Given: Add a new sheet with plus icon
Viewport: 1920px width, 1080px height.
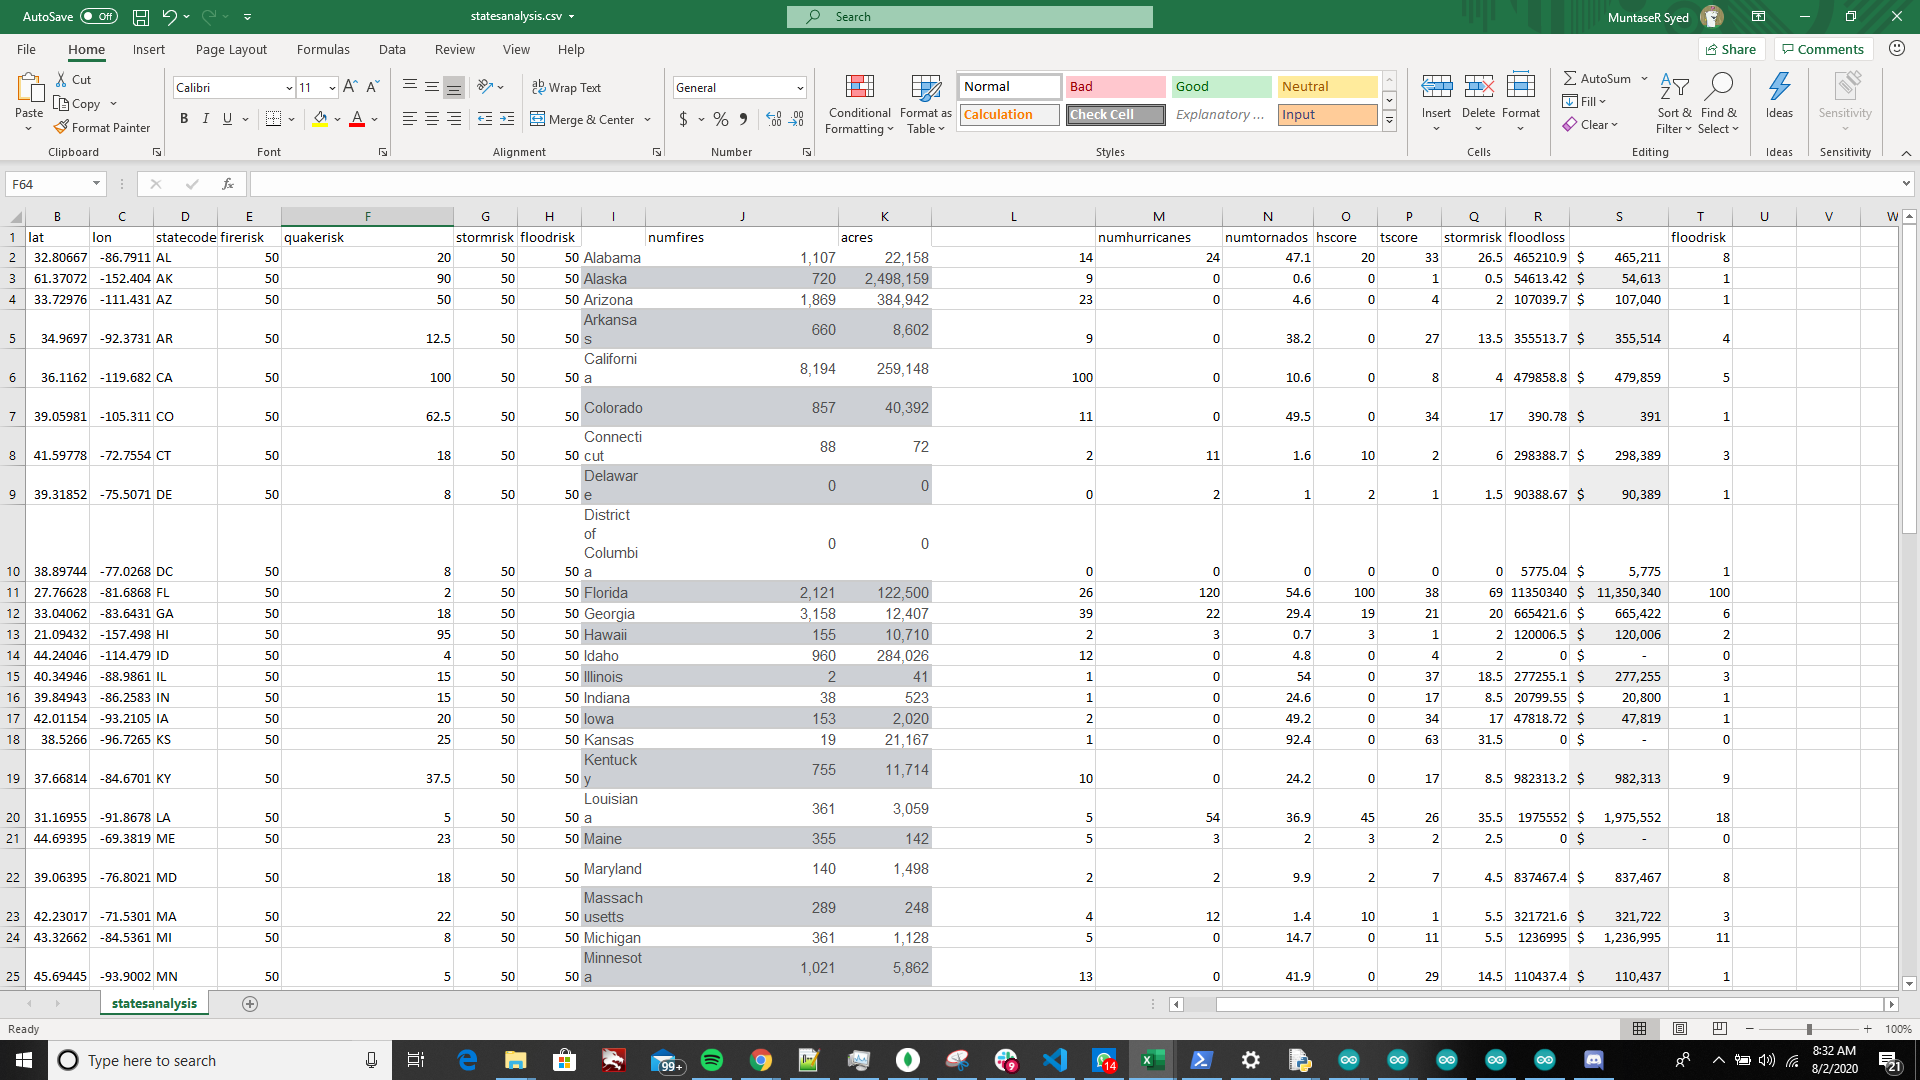Looking at the screenshot, I should point(250,1003).
